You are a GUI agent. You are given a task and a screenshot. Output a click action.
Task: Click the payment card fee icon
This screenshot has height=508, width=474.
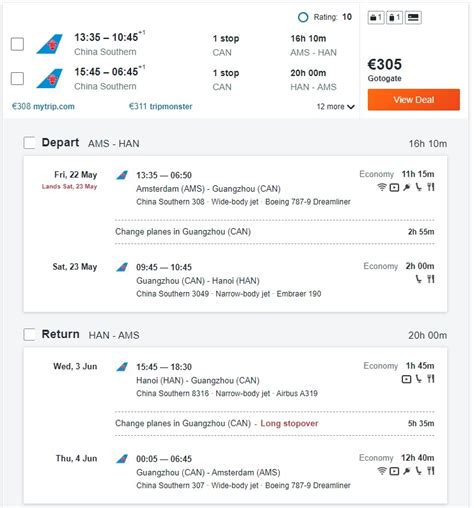(413, 17)
